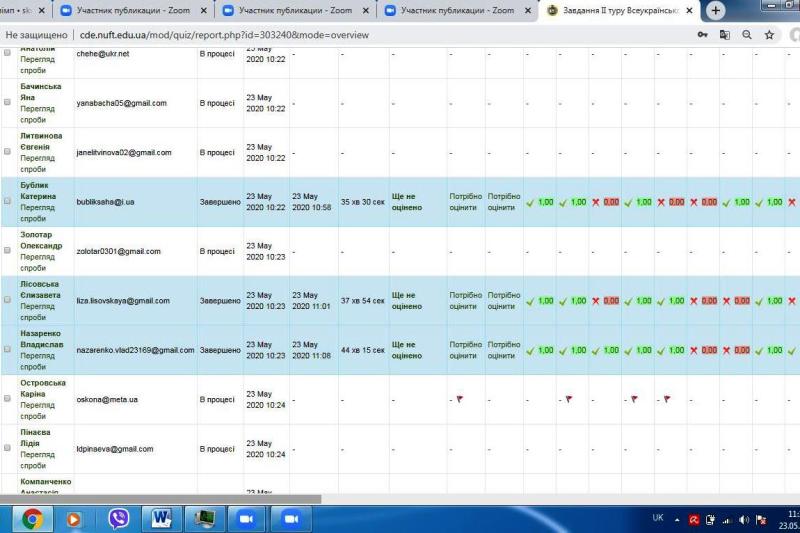Click the red antivirus icon in tray
The image size is (800, 533).
694,520
